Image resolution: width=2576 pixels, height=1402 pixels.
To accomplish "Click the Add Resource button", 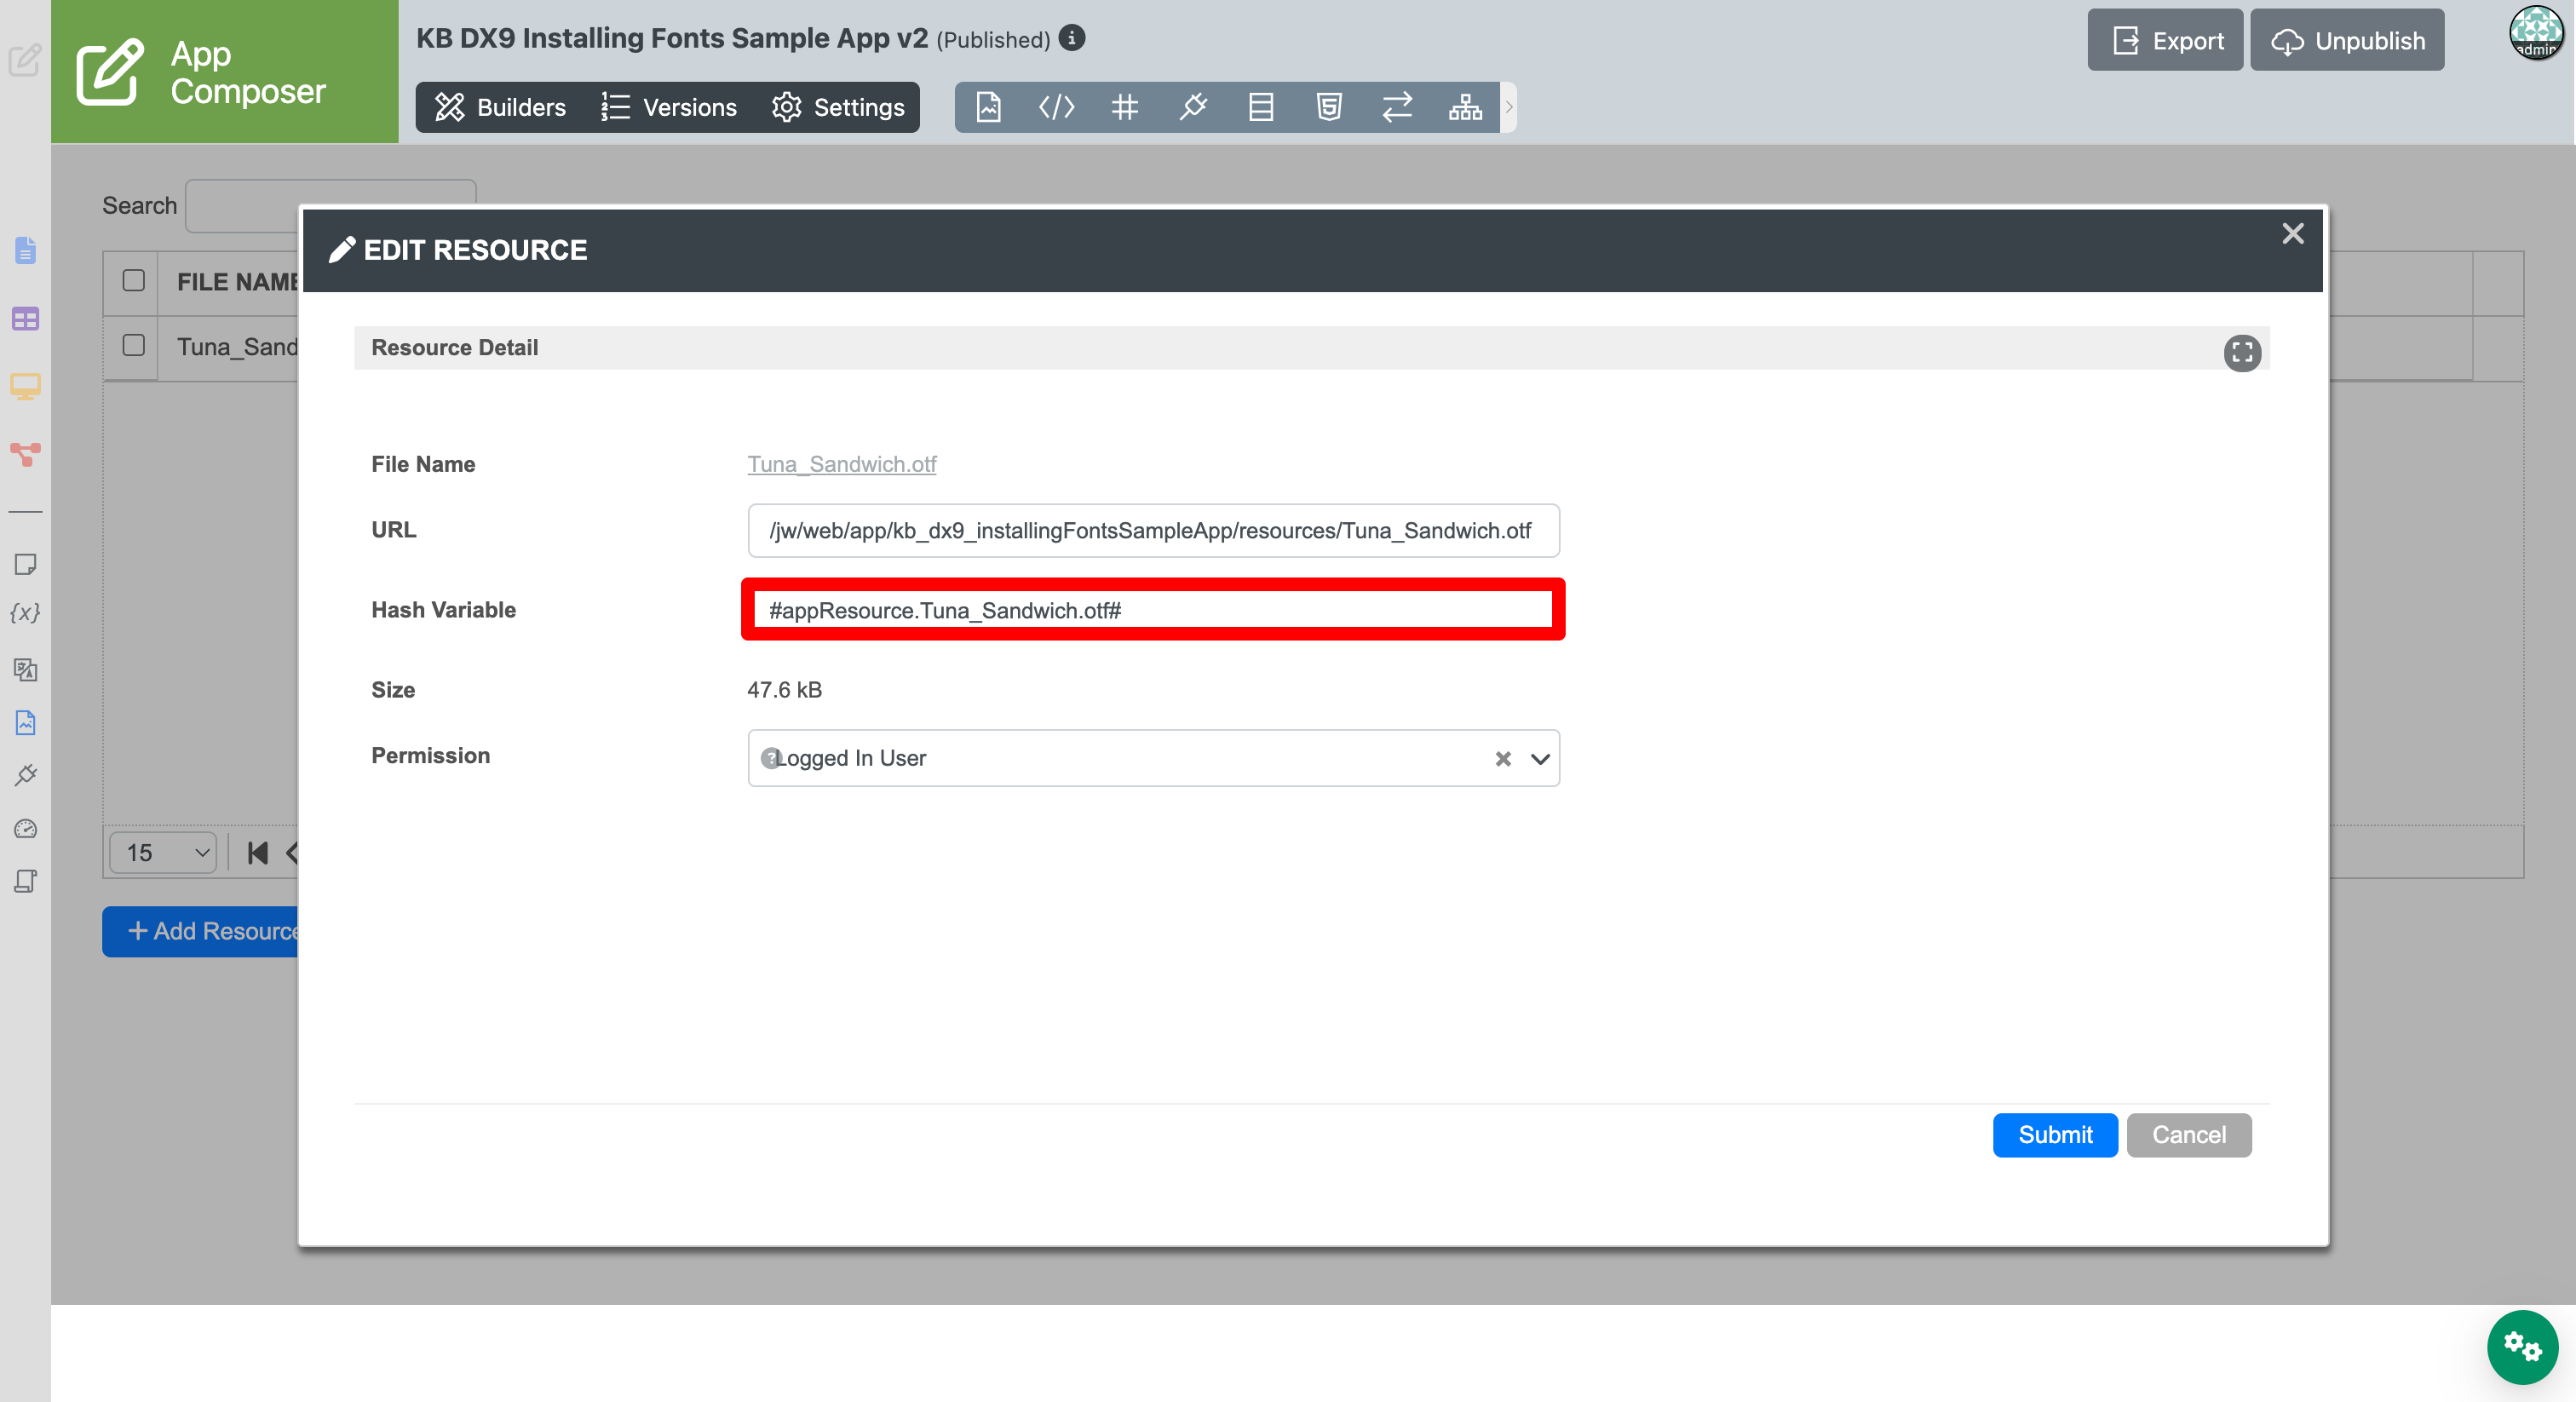I will [x=200, y=932].
